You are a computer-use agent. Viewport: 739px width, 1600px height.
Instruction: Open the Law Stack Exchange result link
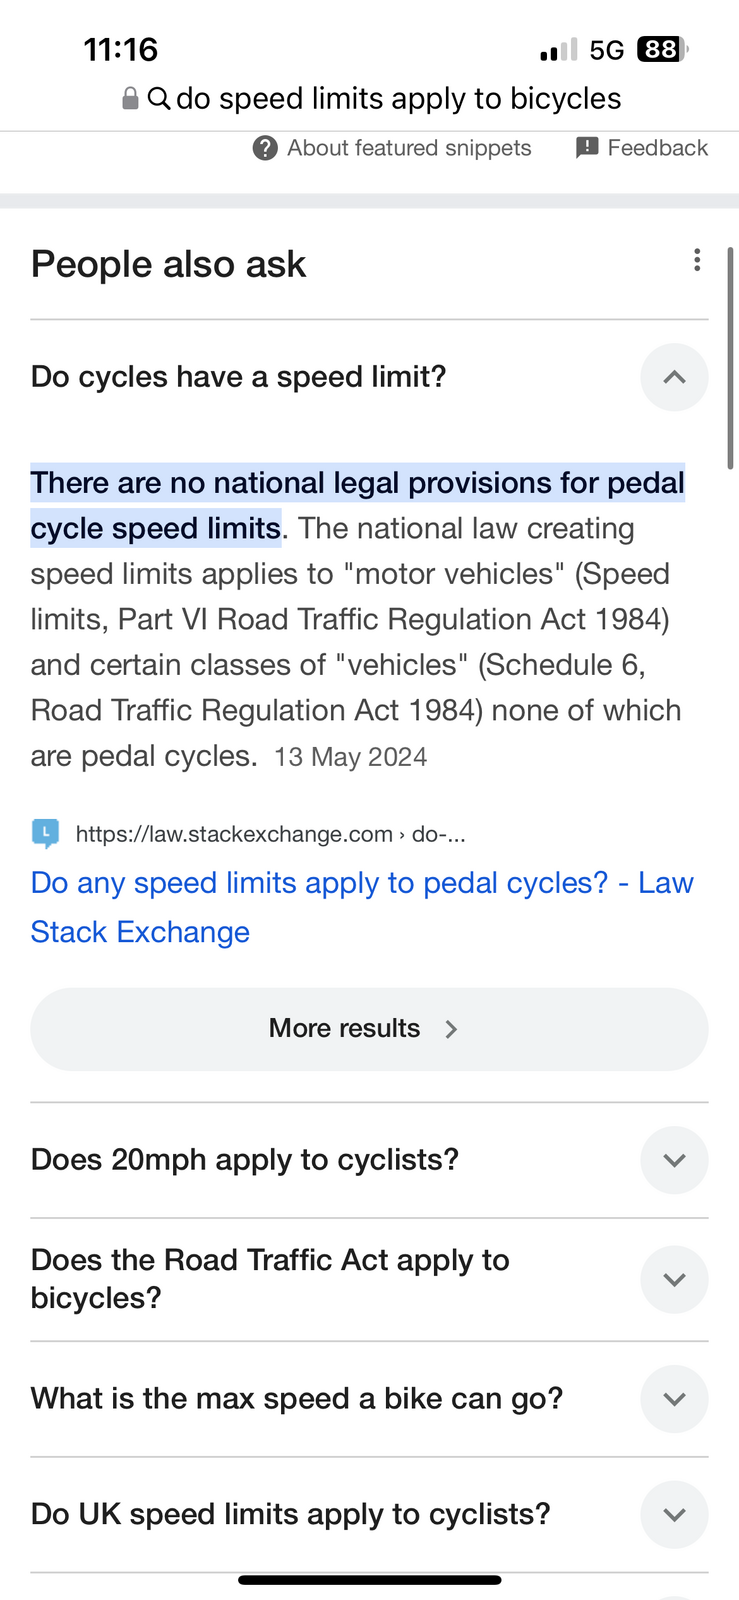pos(362,907)
